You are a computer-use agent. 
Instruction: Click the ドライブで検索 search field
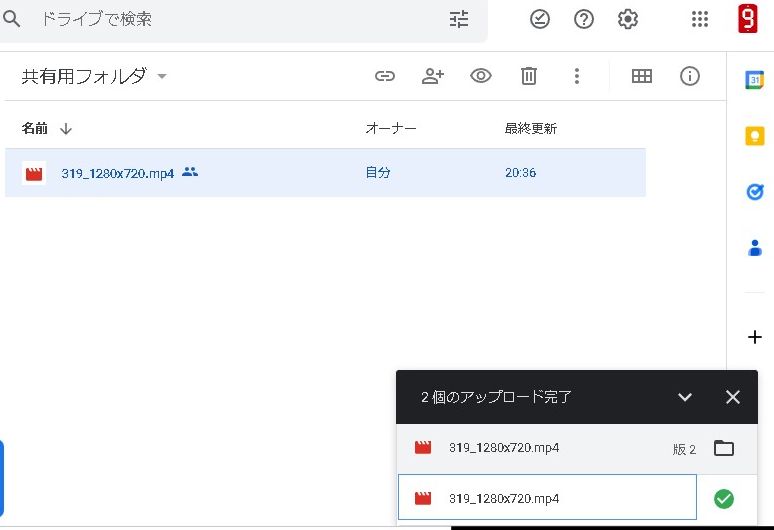[x=230, y=19]
